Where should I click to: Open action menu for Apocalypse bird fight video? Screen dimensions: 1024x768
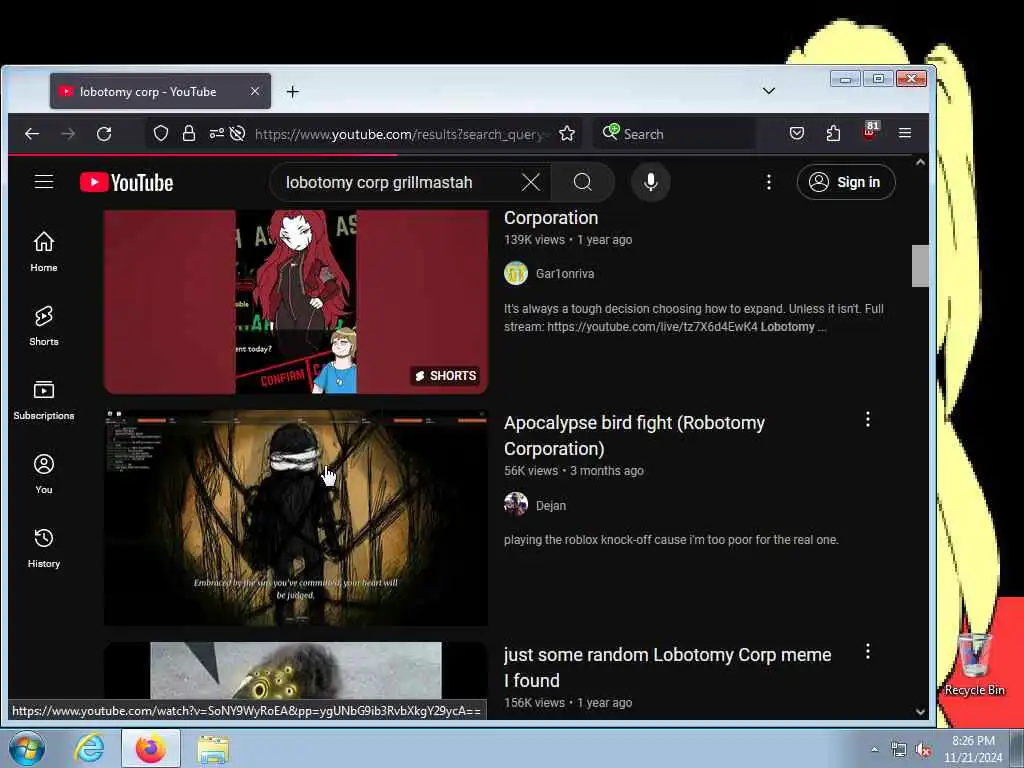coord(867,419)
